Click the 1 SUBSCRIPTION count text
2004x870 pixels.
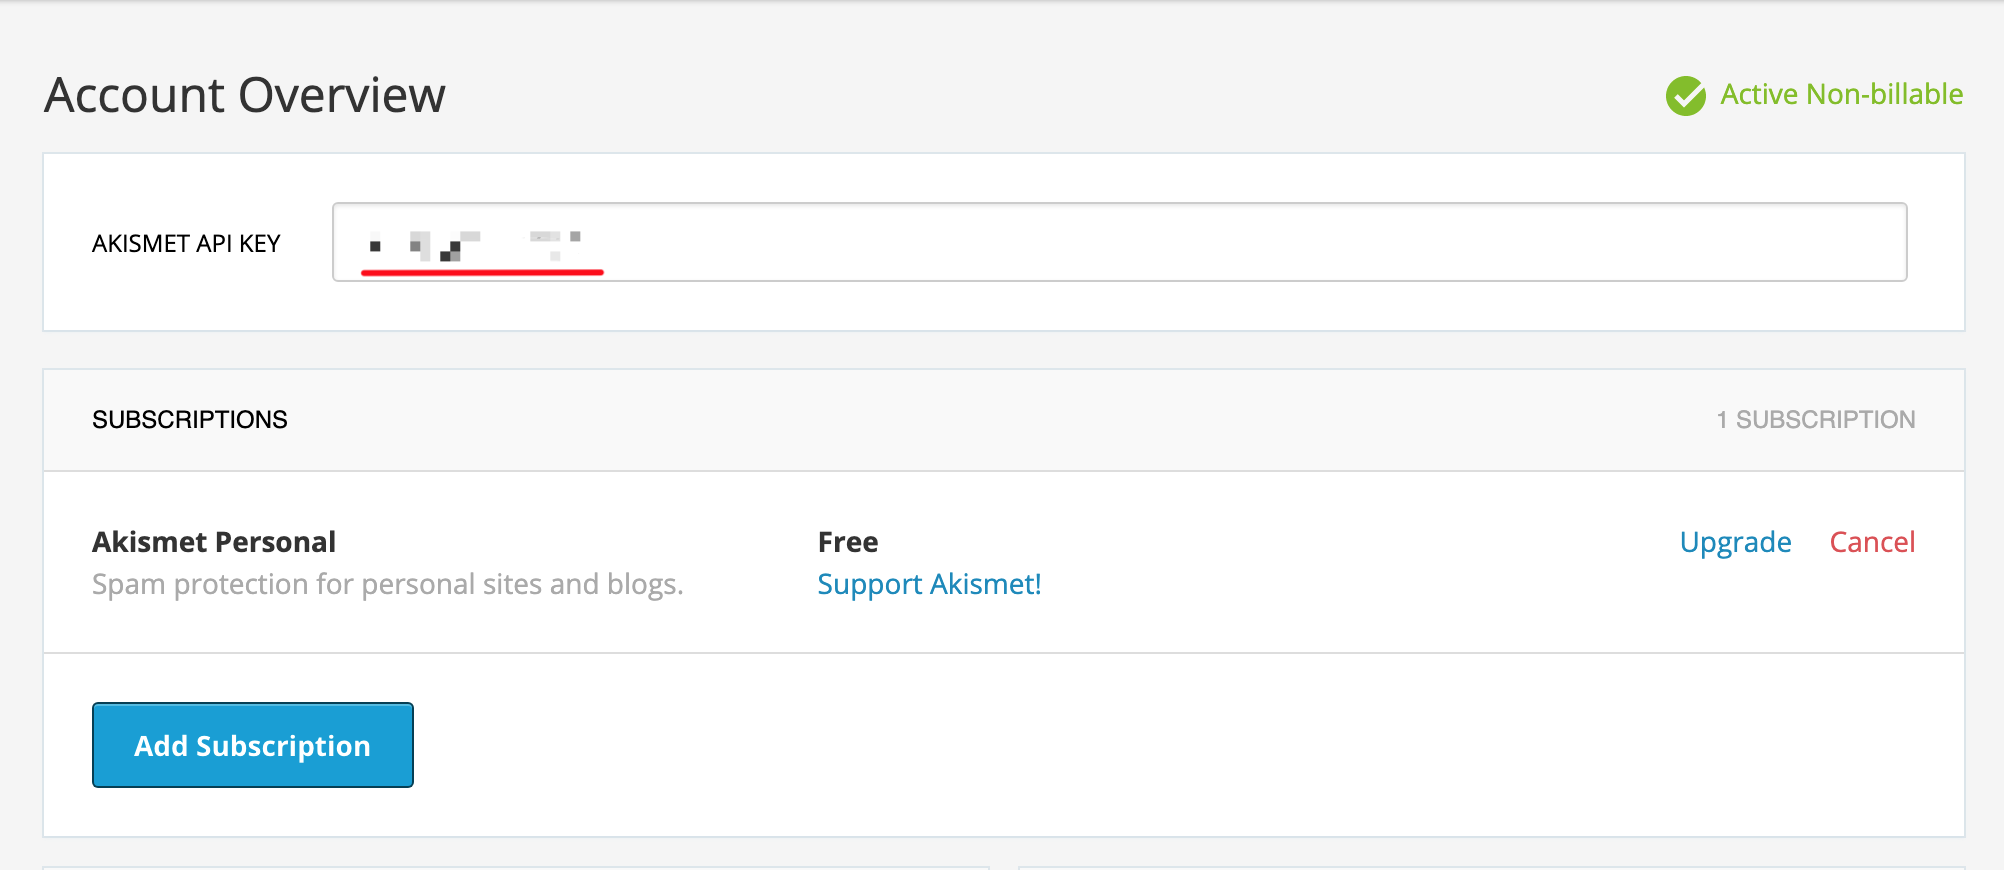(x=1816, y=420)
